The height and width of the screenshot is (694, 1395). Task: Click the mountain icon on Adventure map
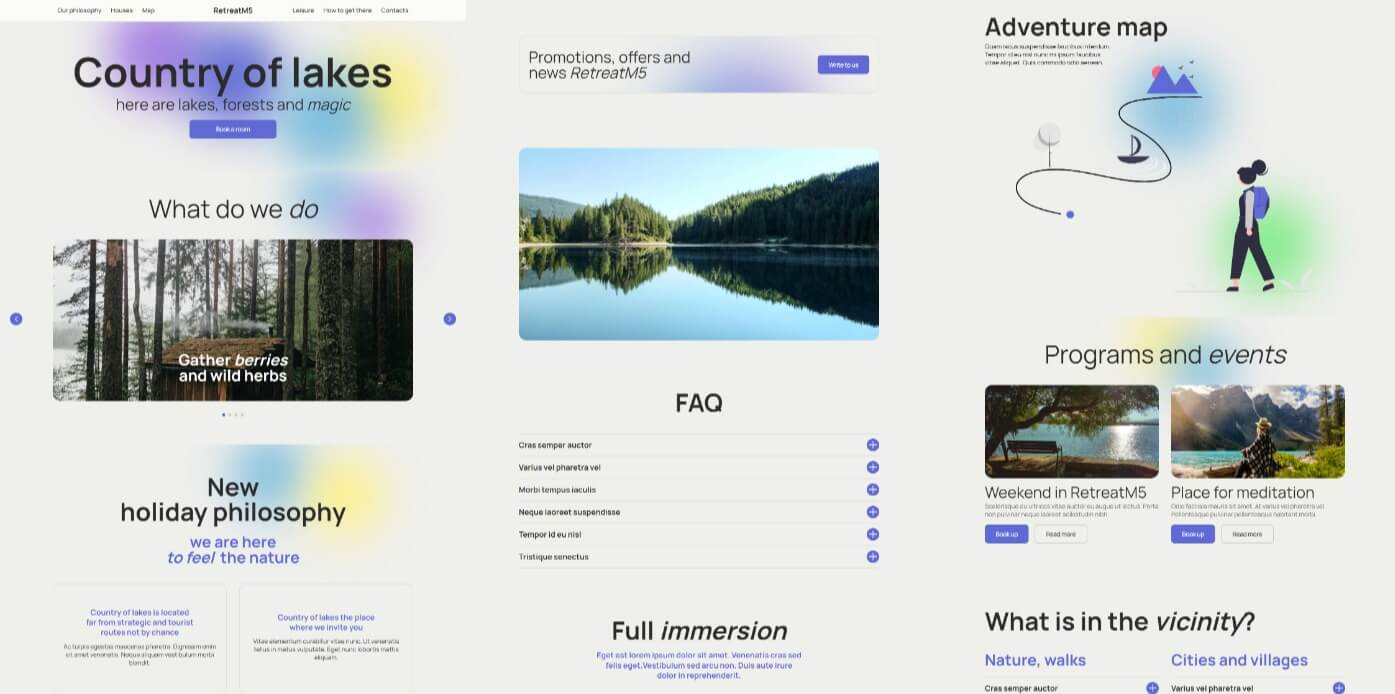click(1171, 80)
